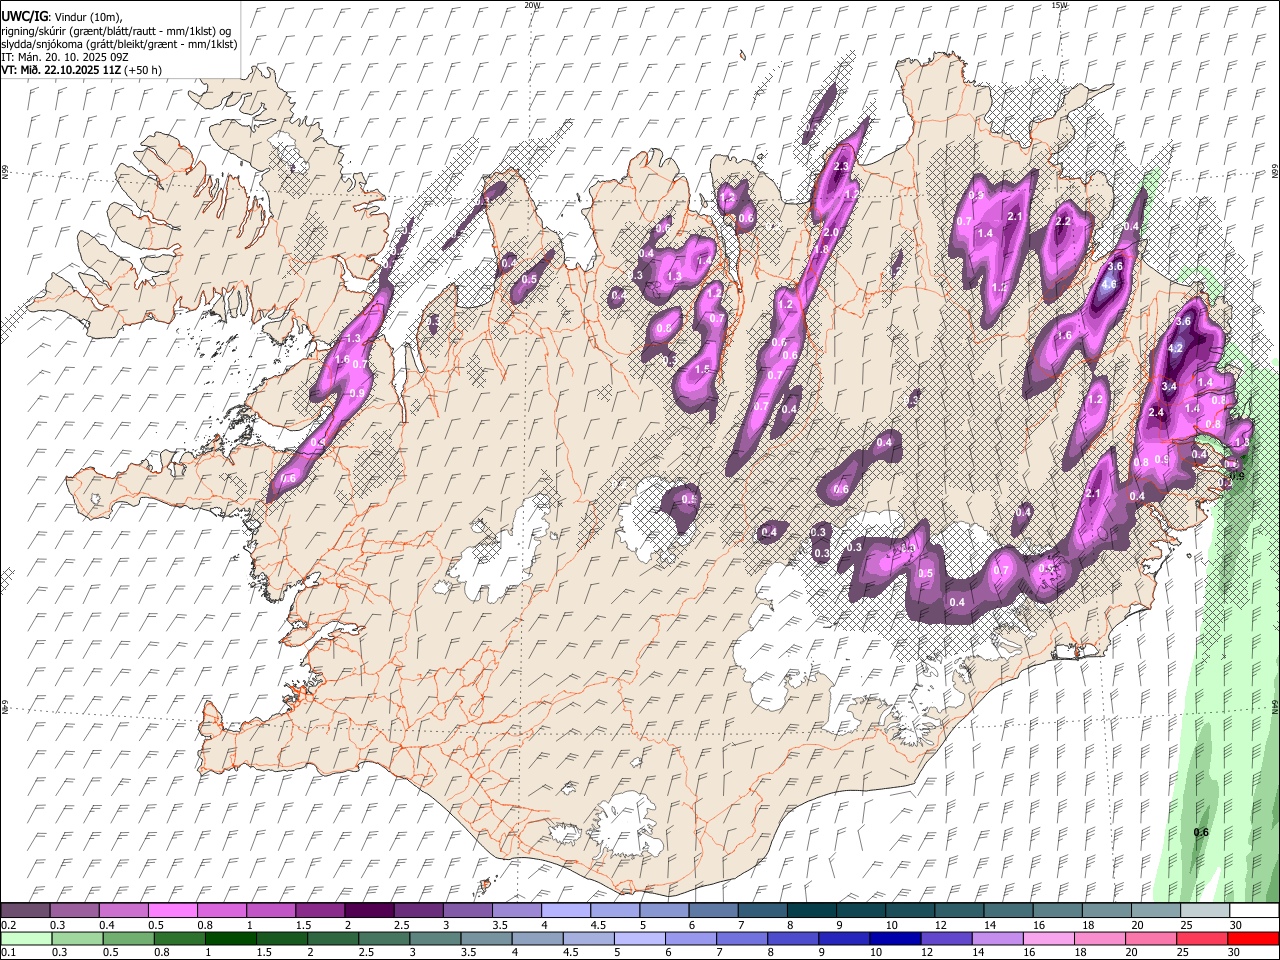Image resolution: width=1280 pixels, height=960 pixels.
Task: Click the 'VT: Mið. 22.10.2025 11Z (+50 h)' line
Action: click(81, 70)
